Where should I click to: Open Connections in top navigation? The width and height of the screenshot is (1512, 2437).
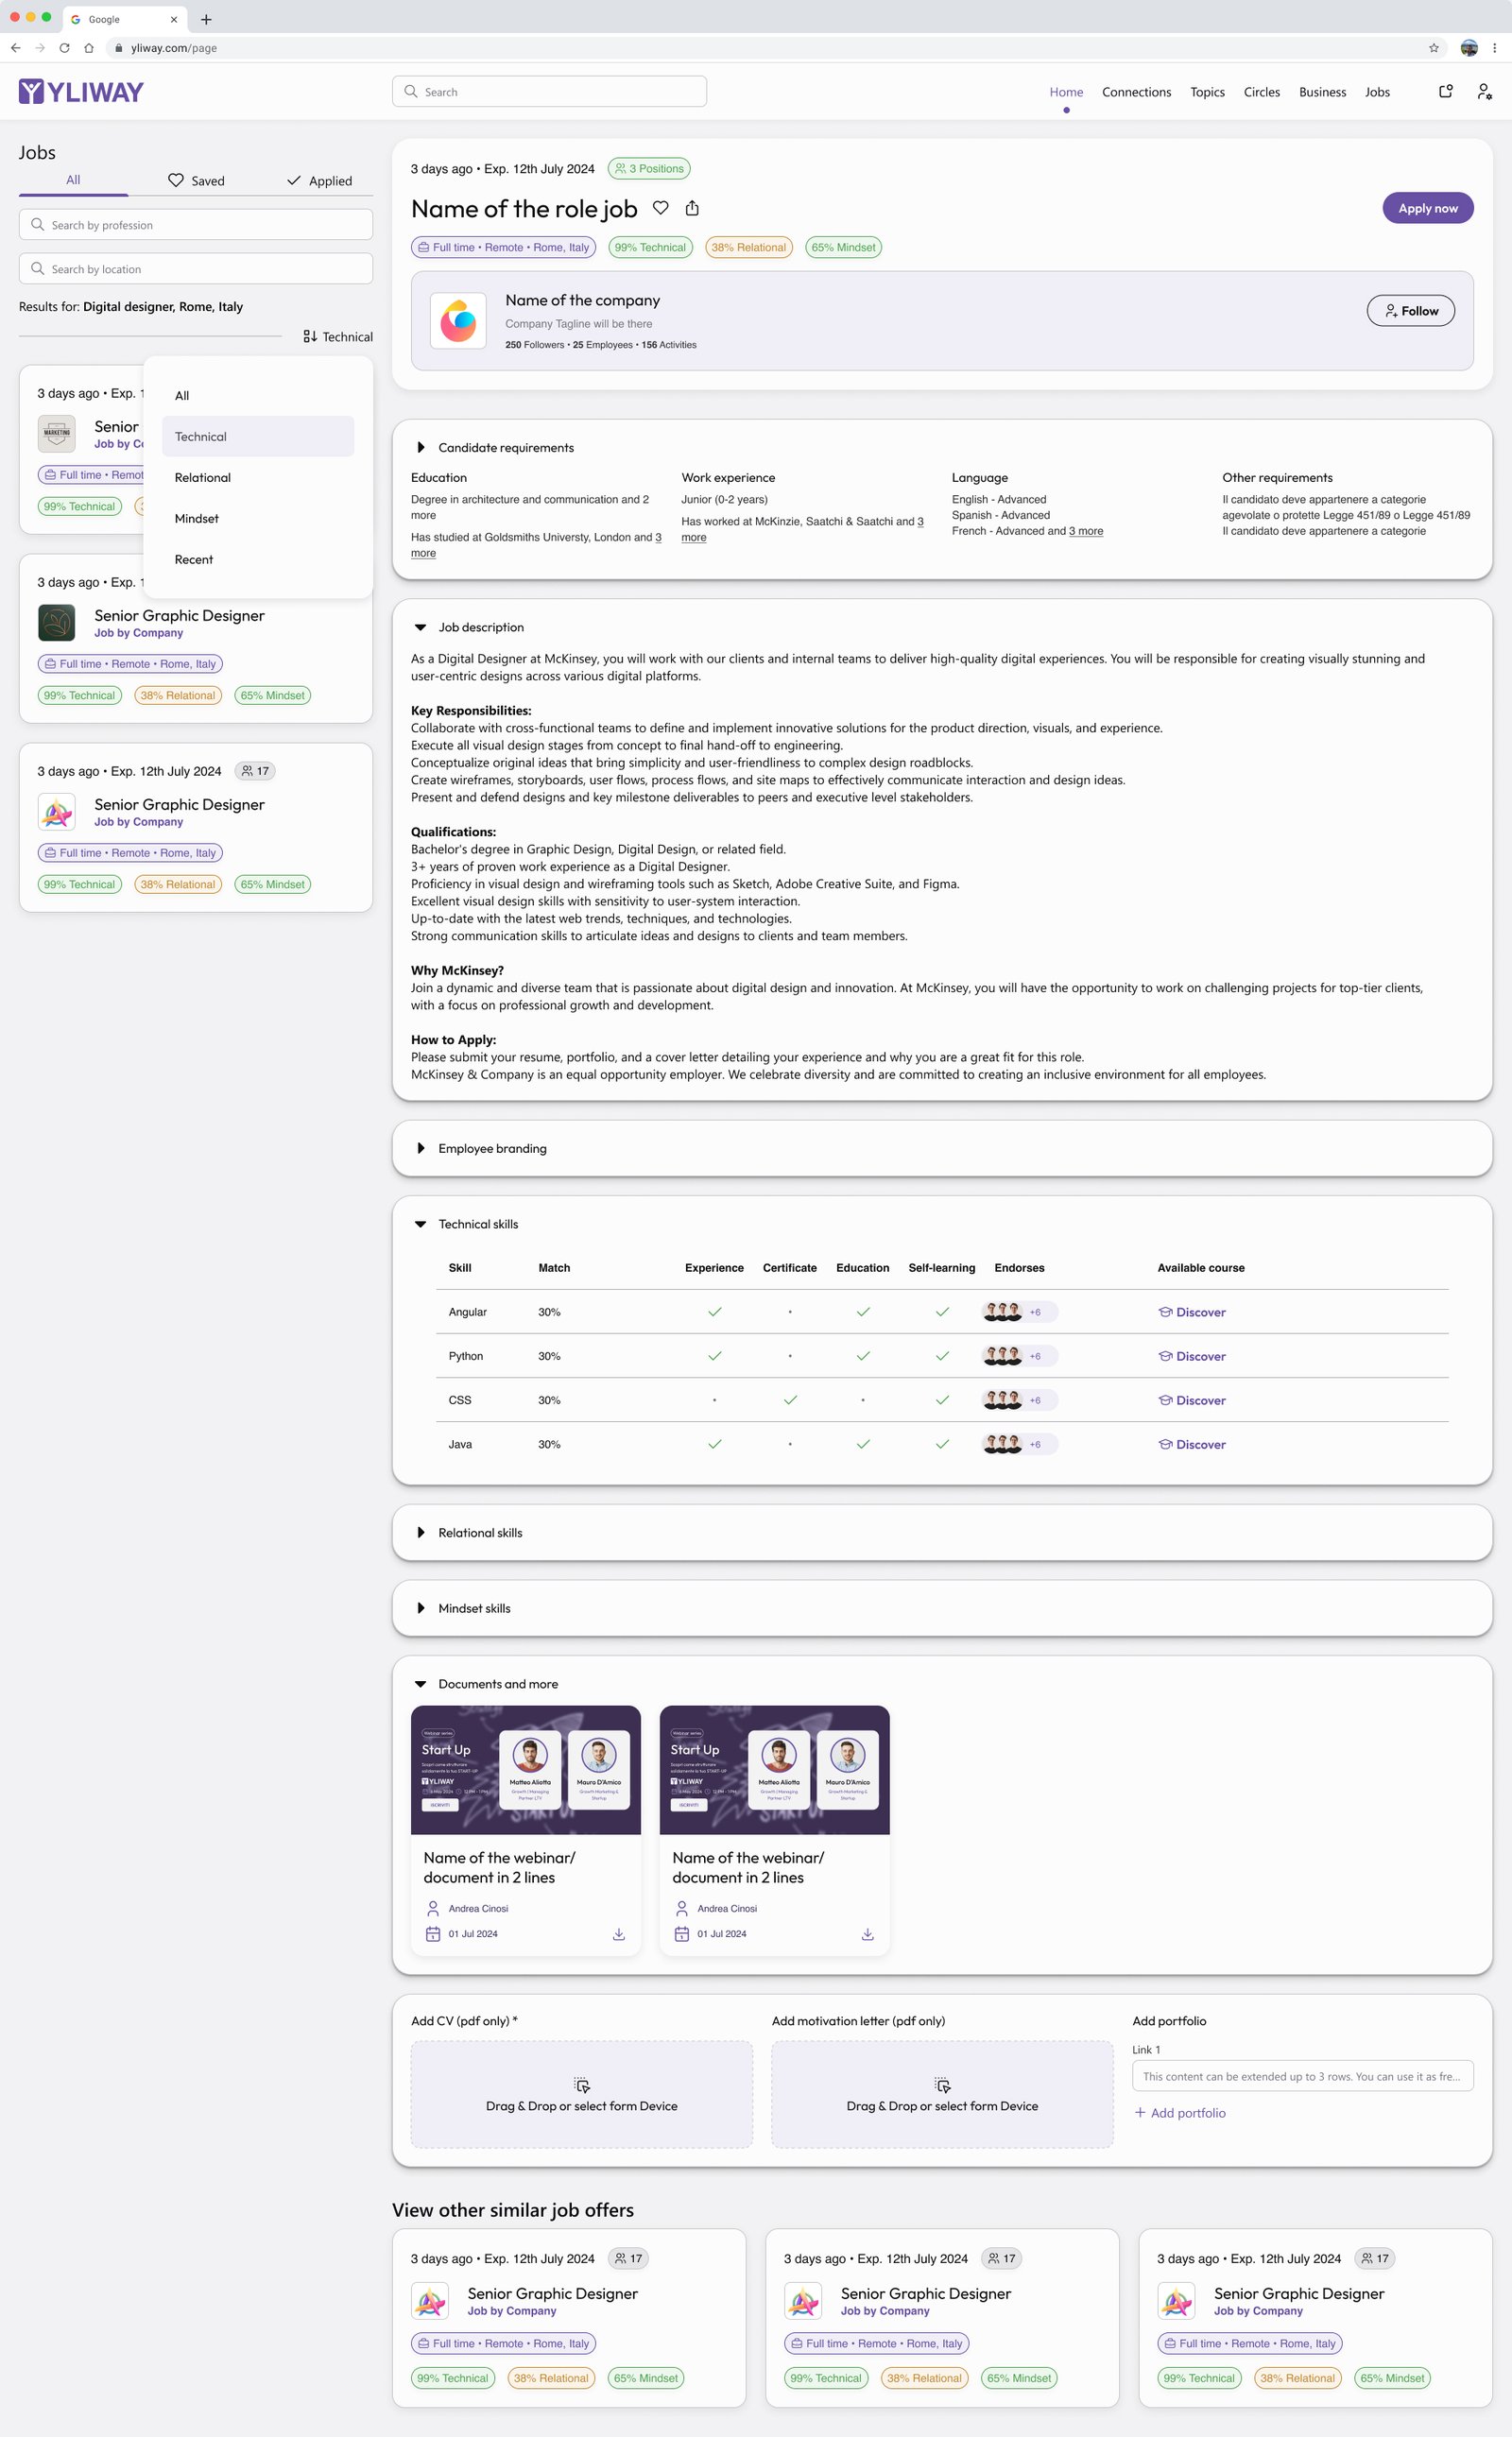point(1136,92)
